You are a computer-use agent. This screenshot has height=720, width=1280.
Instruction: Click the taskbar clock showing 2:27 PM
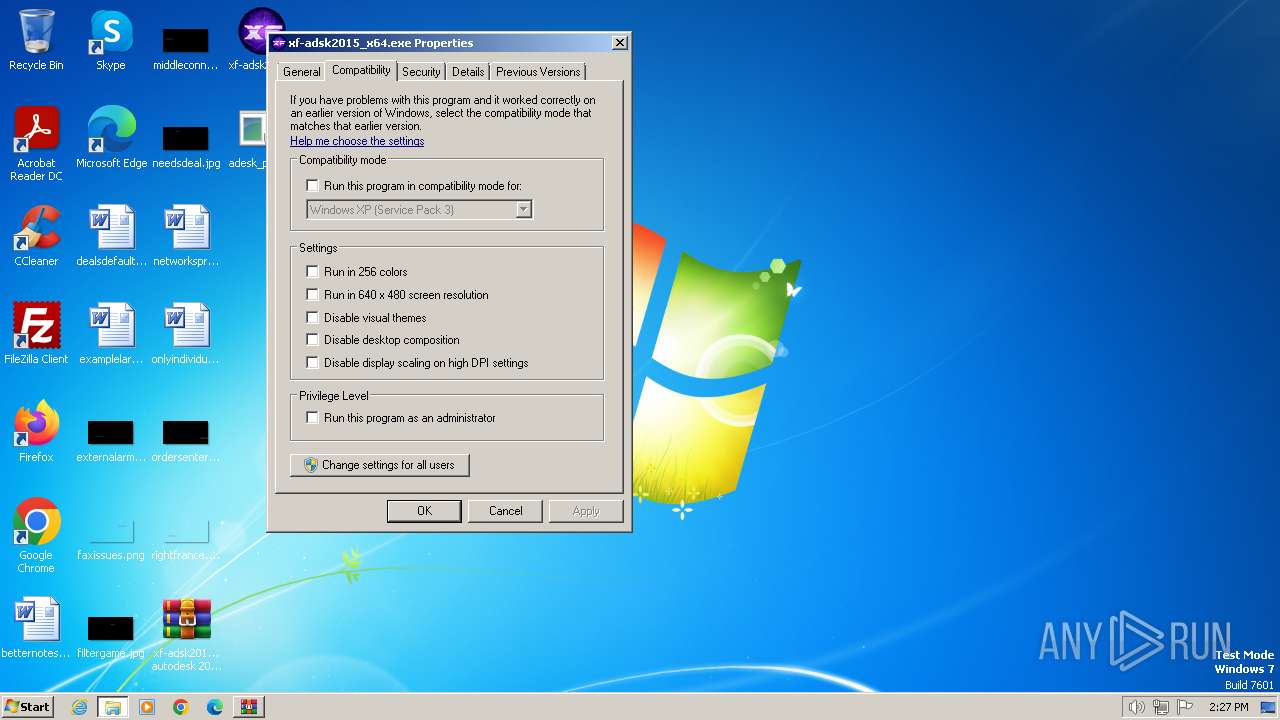pos(1228,707)
